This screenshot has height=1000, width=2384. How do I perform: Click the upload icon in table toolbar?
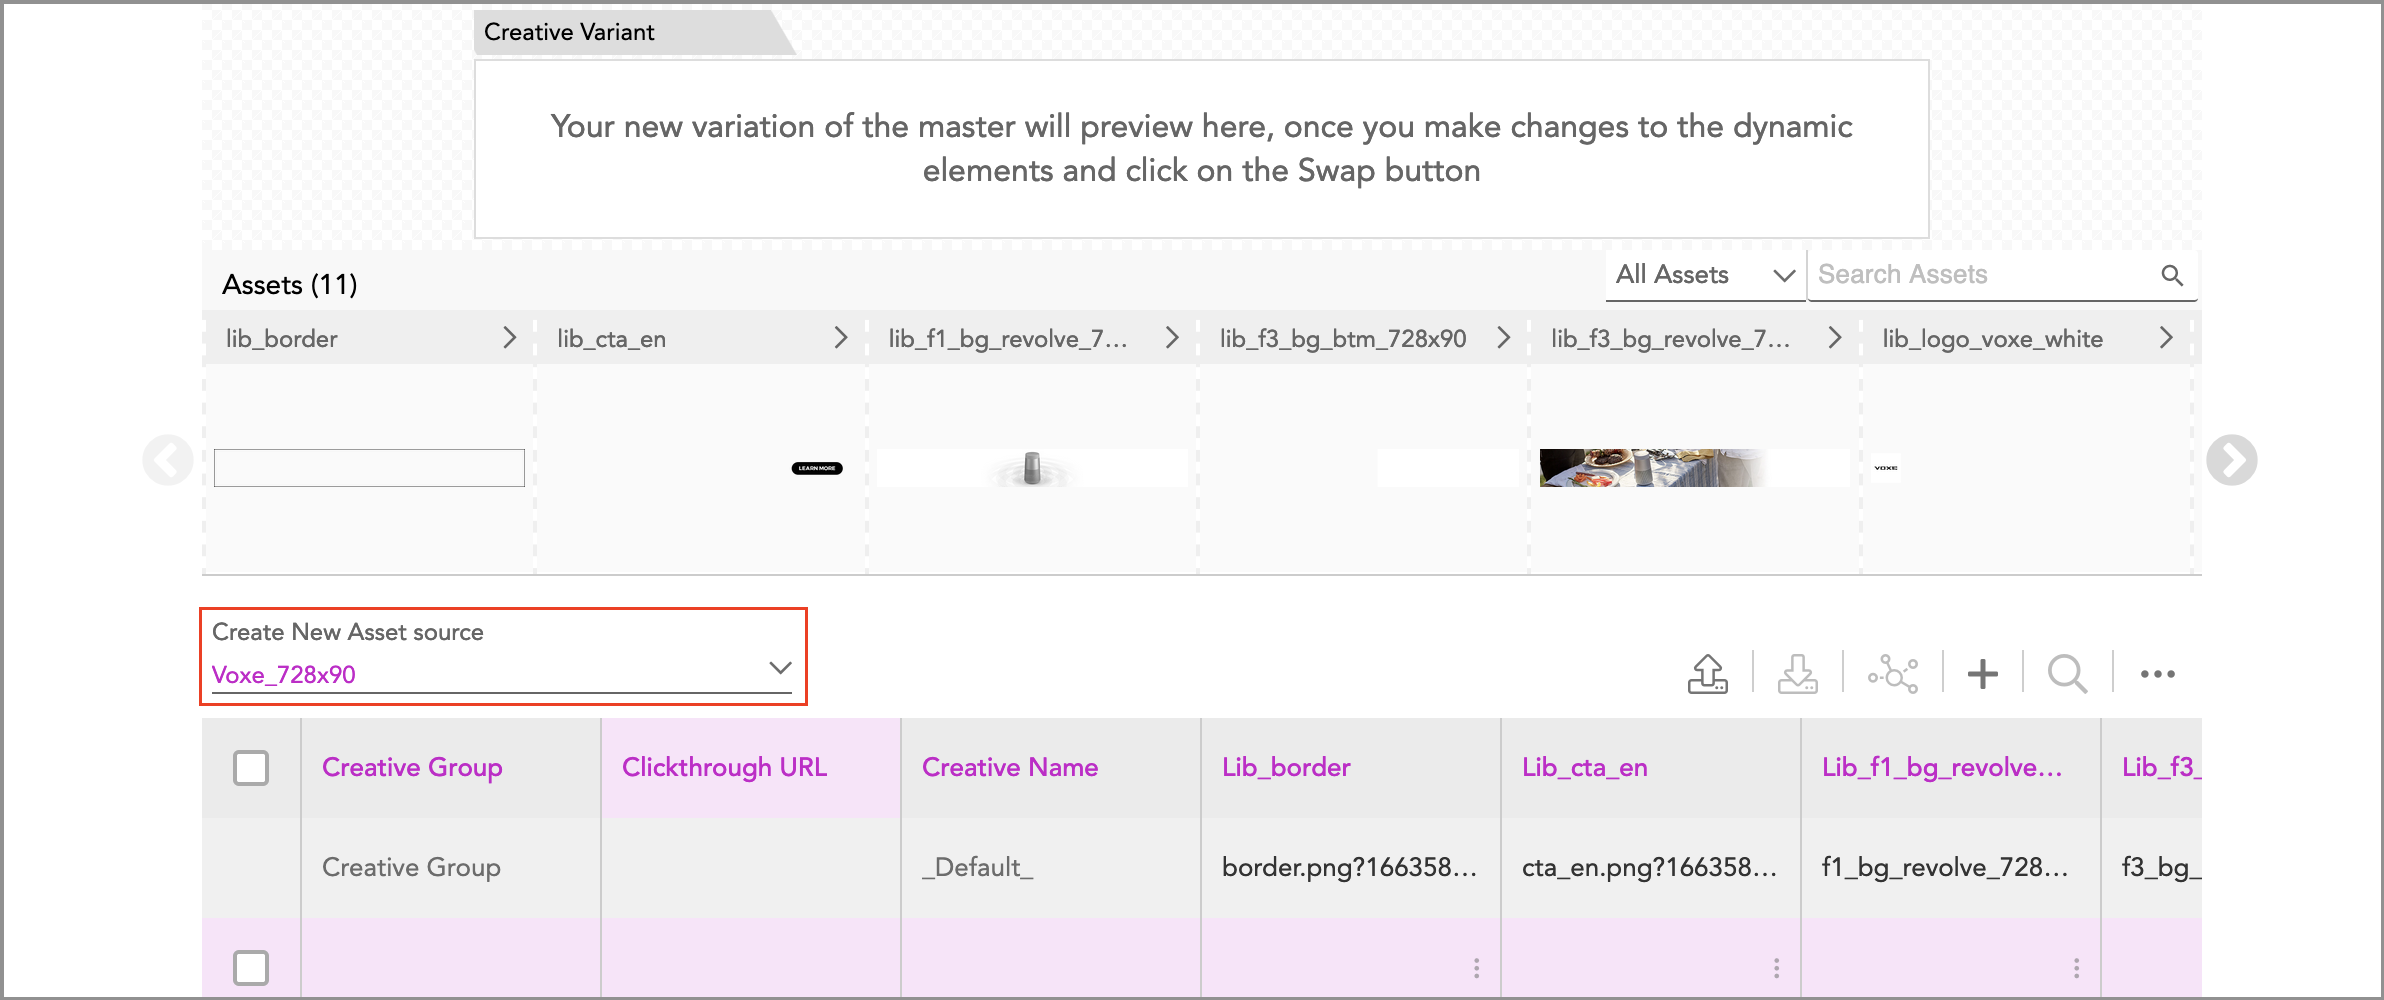pyautogui.click(x=1708, y=673)
